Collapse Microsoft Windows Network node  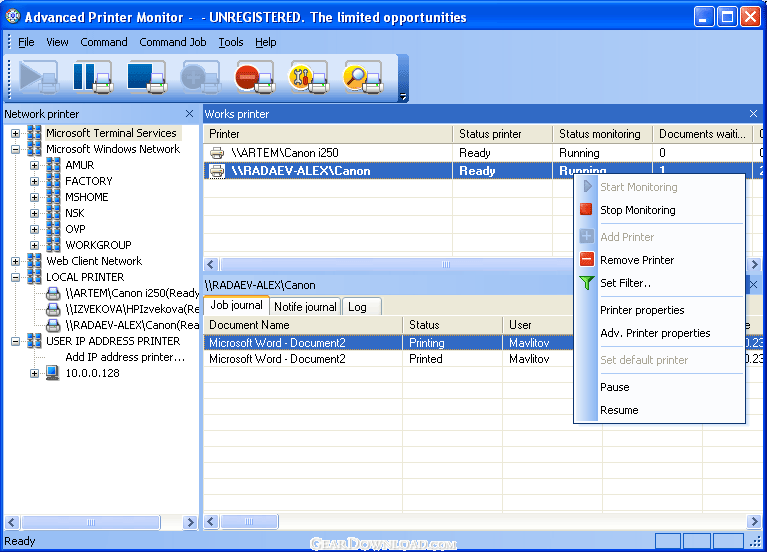16,149
